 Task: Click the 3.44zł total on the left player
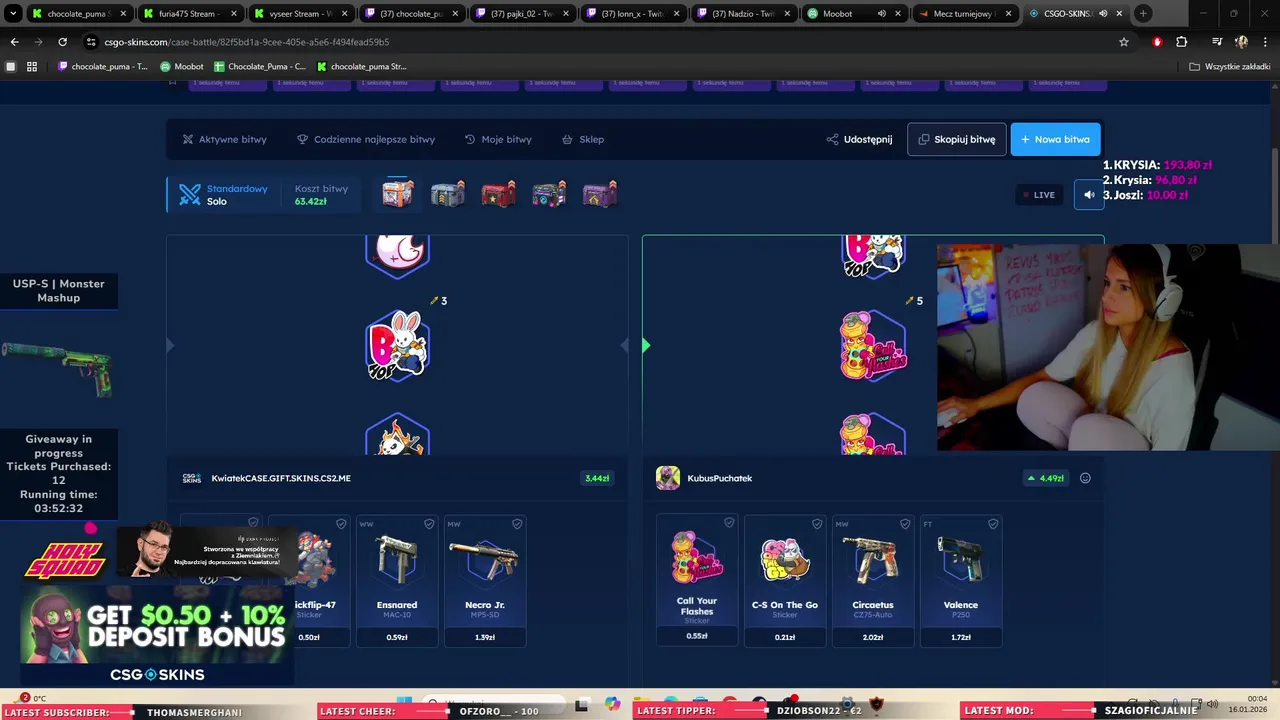pyautogui.click(x=597, y=478)
